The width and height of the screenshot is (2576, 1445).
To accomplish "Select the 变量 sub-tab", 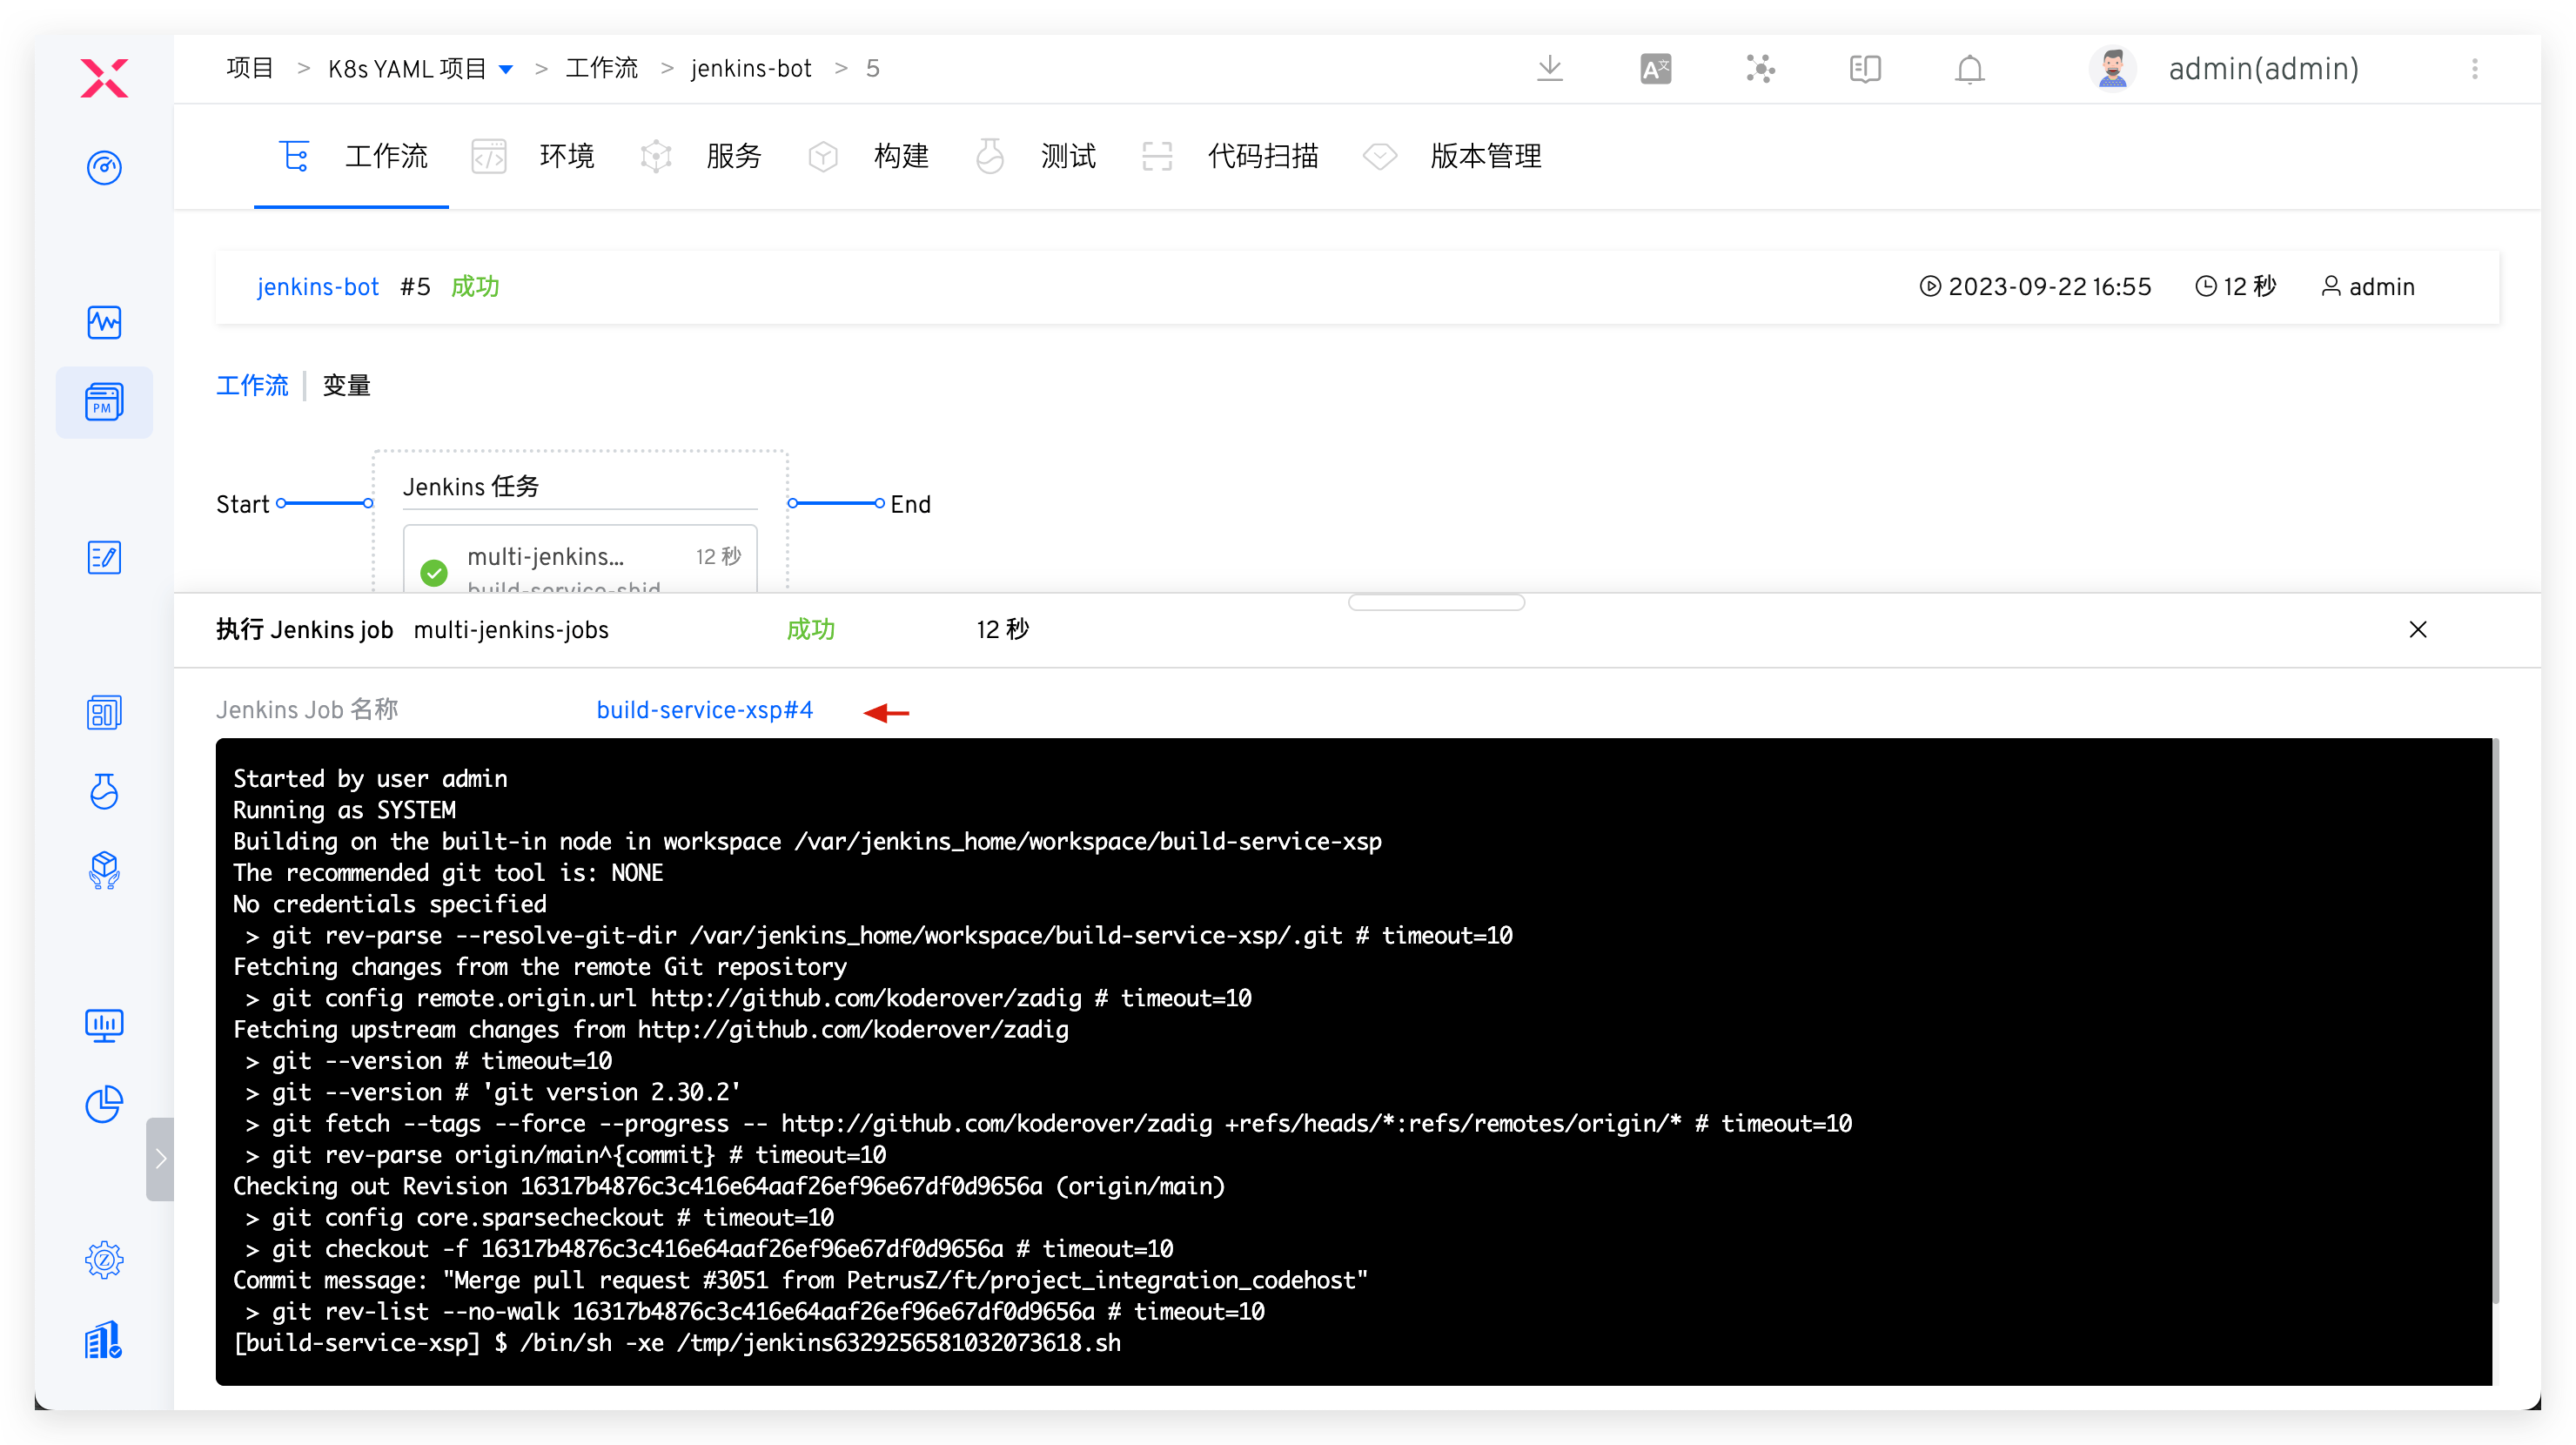I will (346, 385).
